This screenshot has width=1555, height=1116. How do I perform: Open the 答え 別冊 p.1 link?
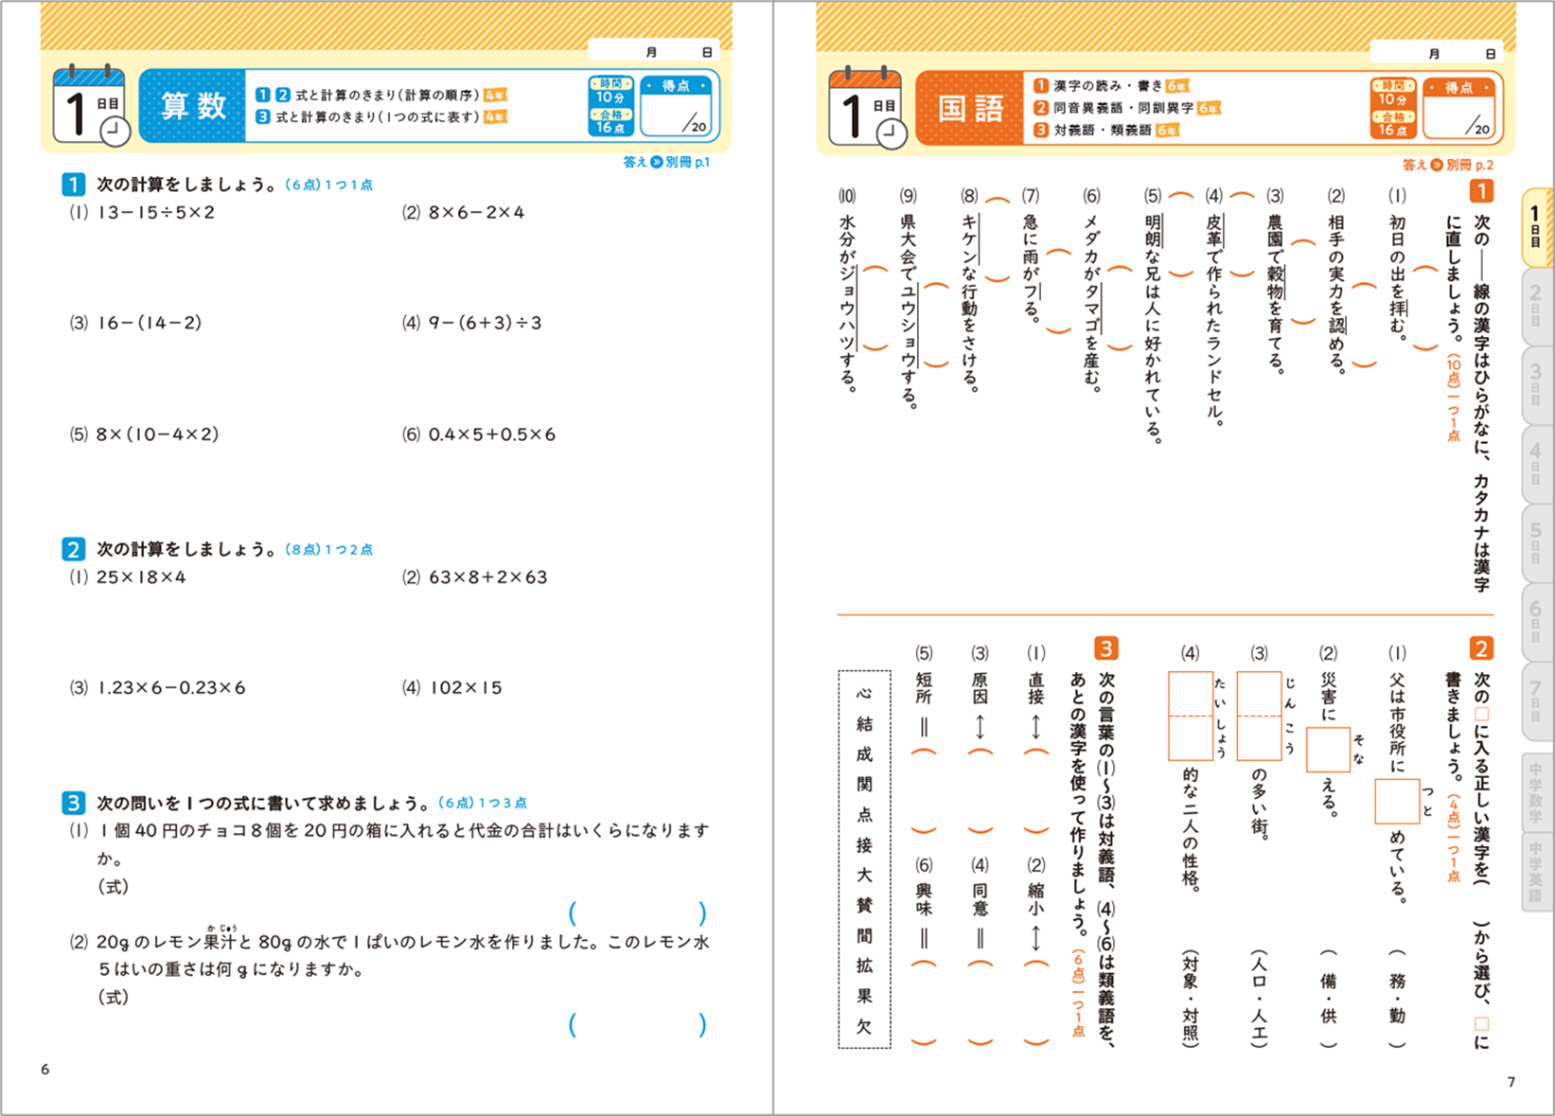coord(666,162)
